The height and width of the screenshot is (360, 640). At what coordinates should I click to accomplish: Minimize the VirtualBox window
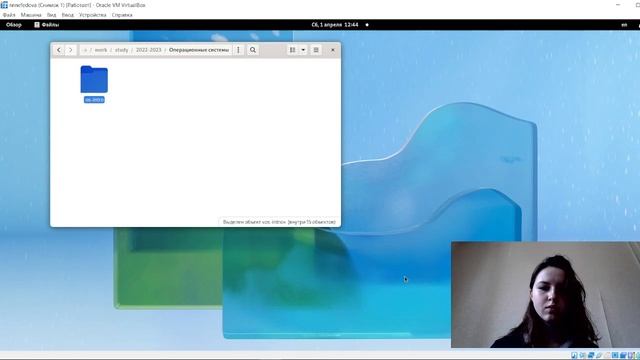click(618, 5)
